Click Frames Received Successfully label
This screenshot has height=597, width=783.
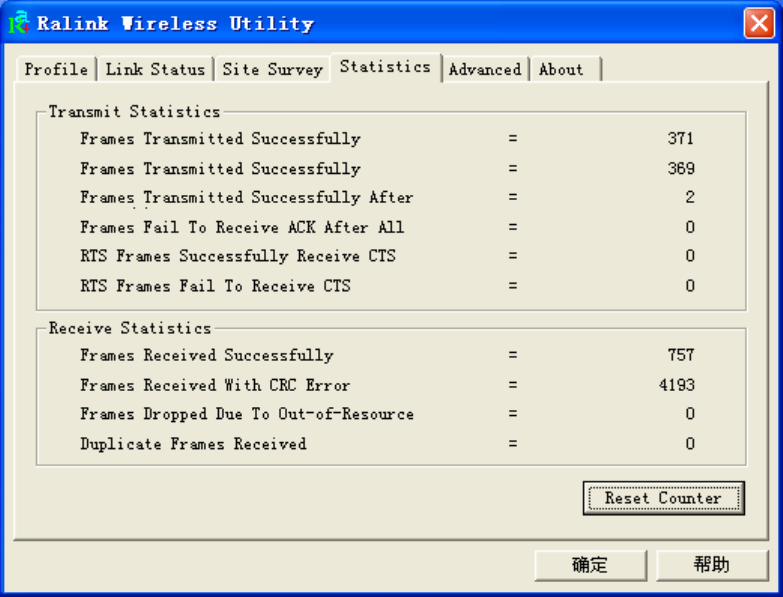(x=207, y=355)
